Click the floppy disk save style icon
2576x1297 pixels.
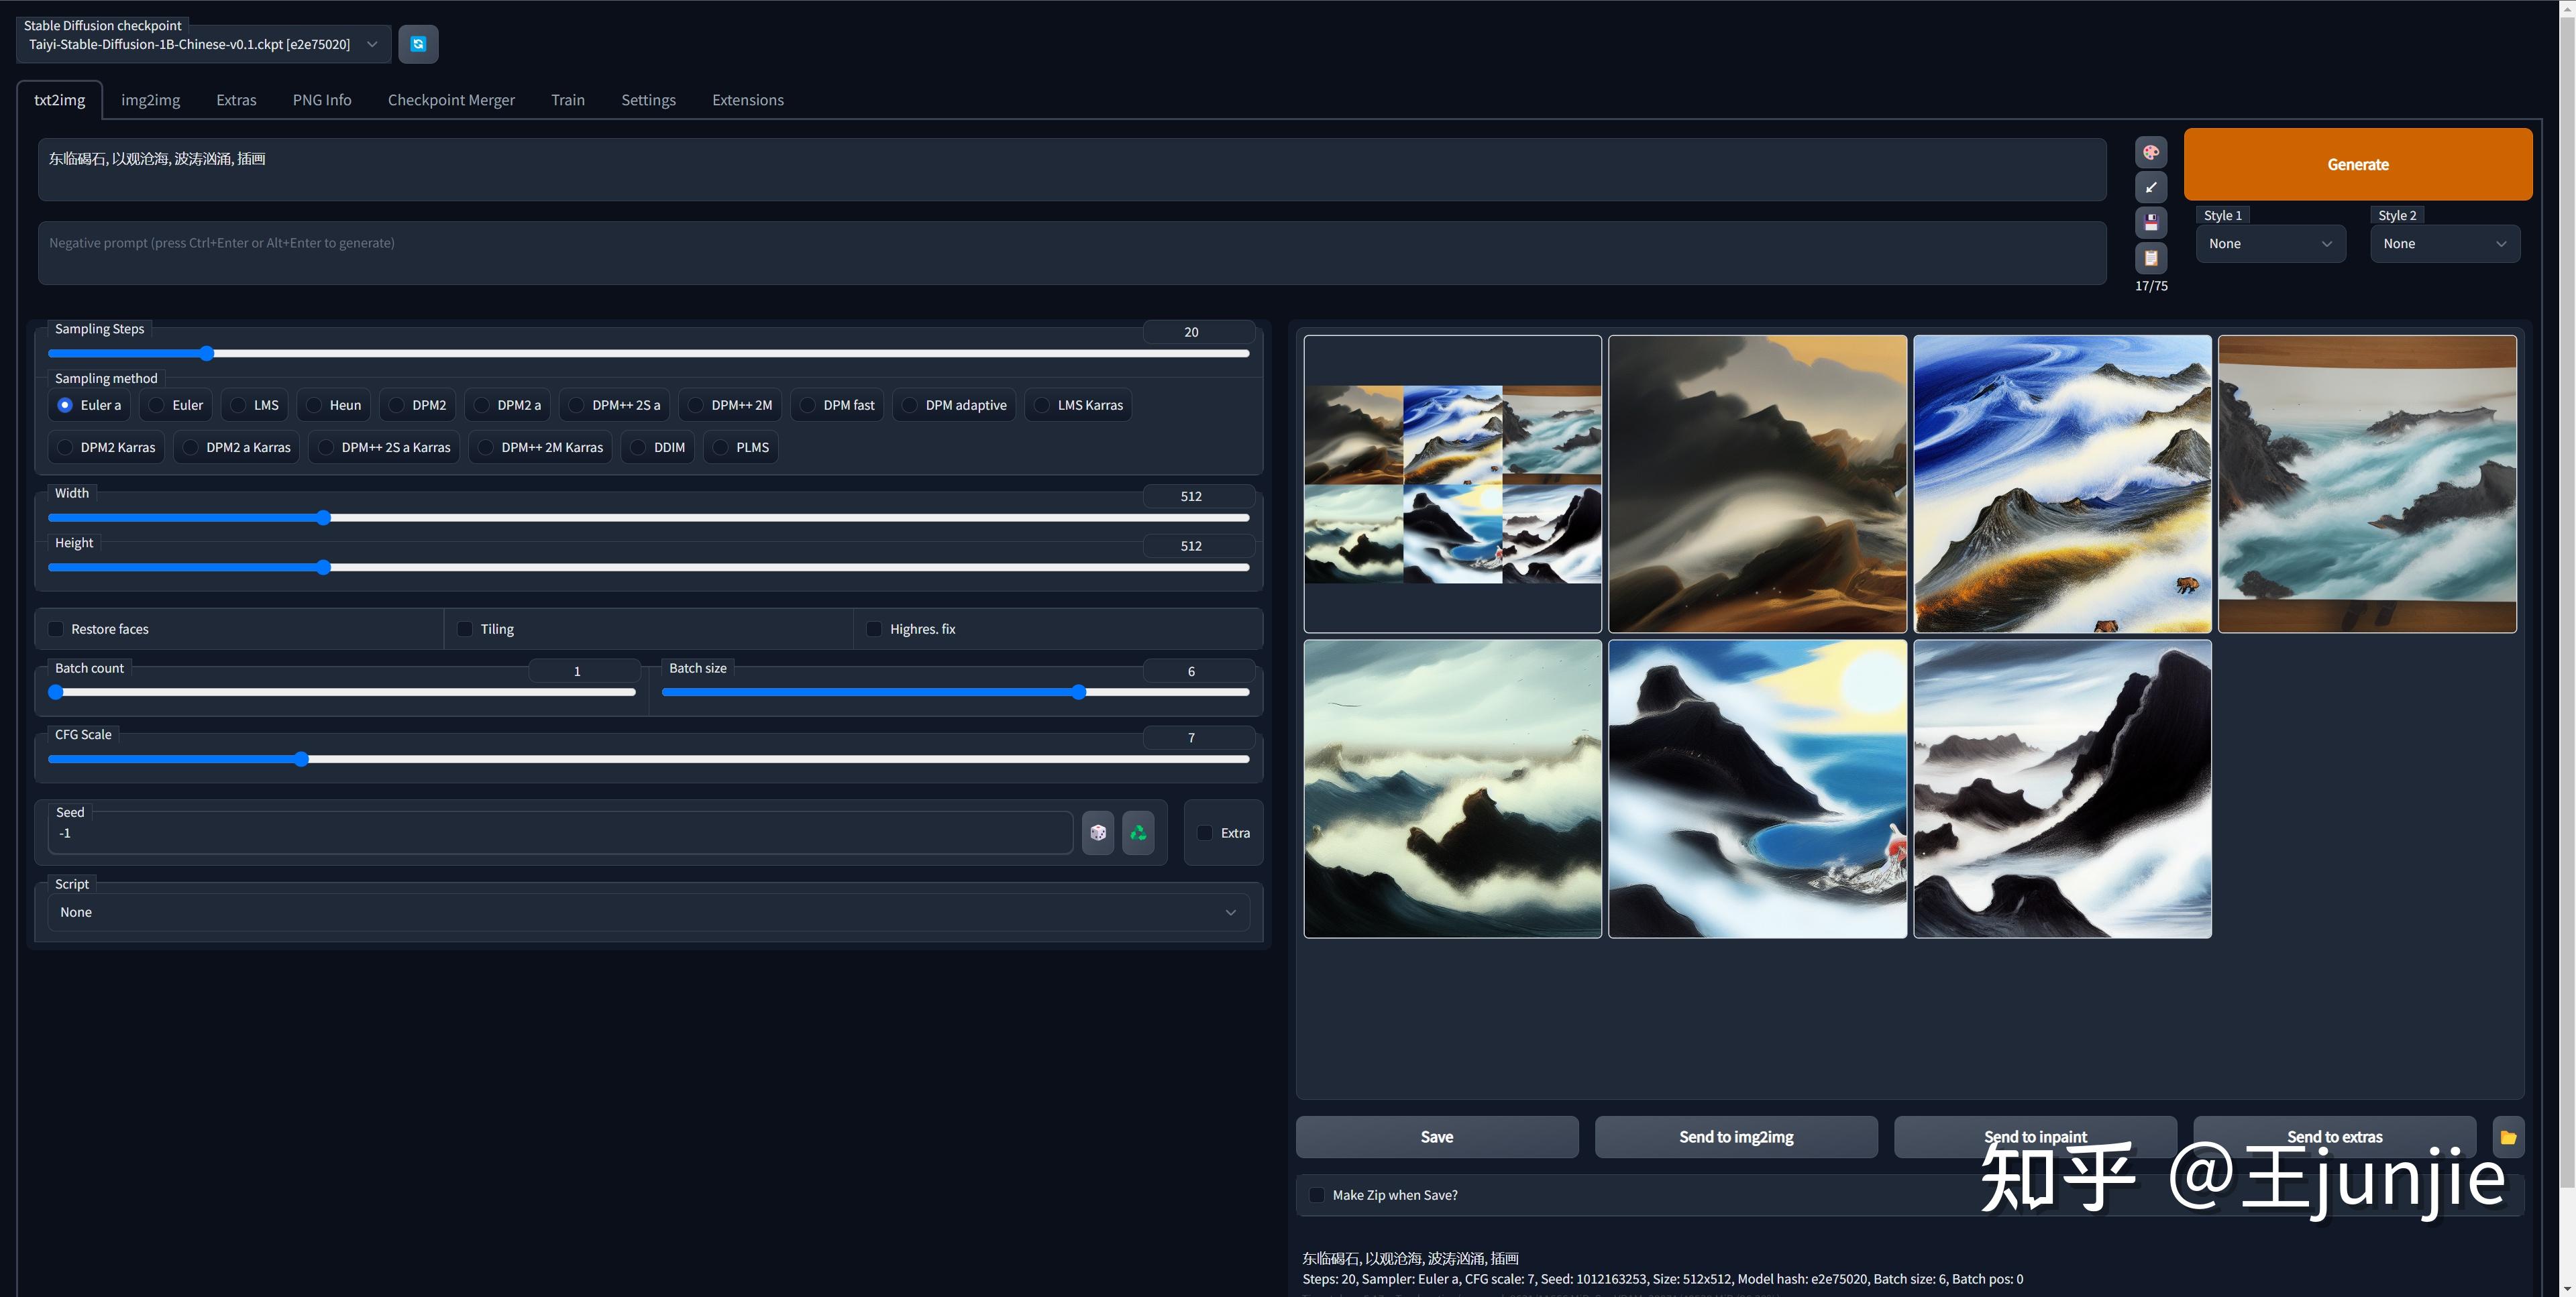[2150, 222]
